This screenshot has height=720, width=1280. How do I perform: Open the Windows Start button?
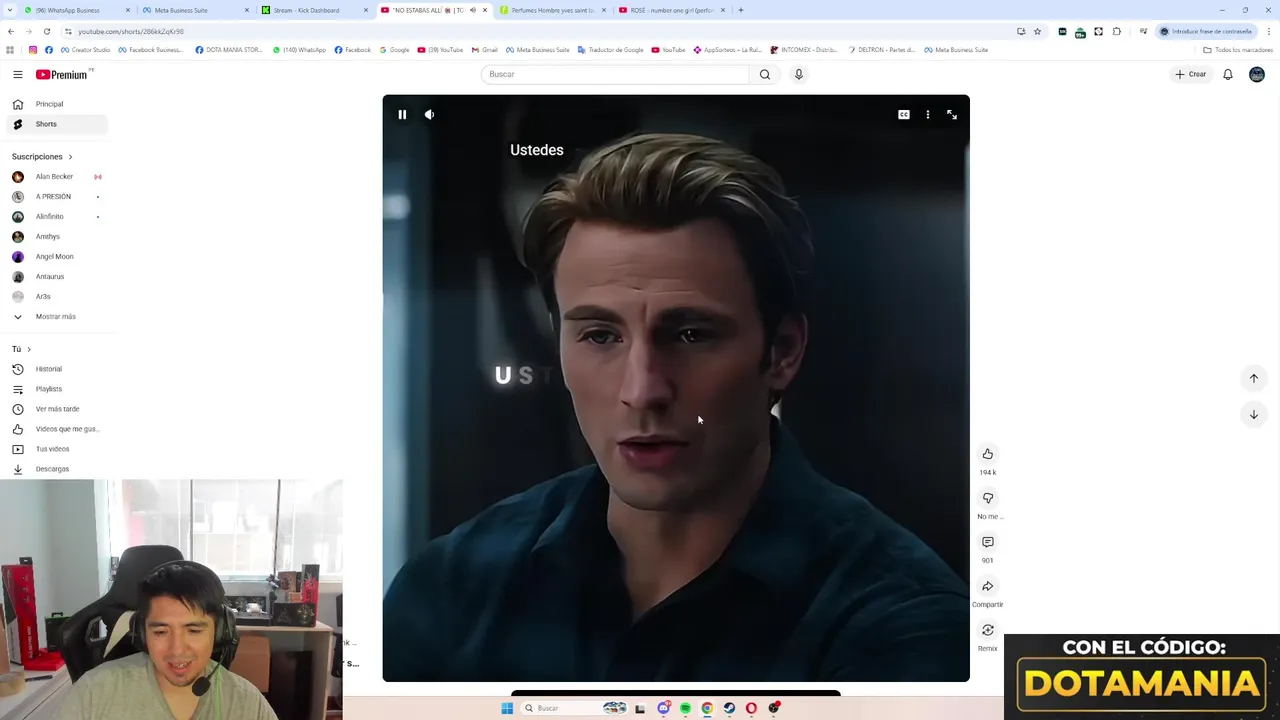[x=507, y=708]
